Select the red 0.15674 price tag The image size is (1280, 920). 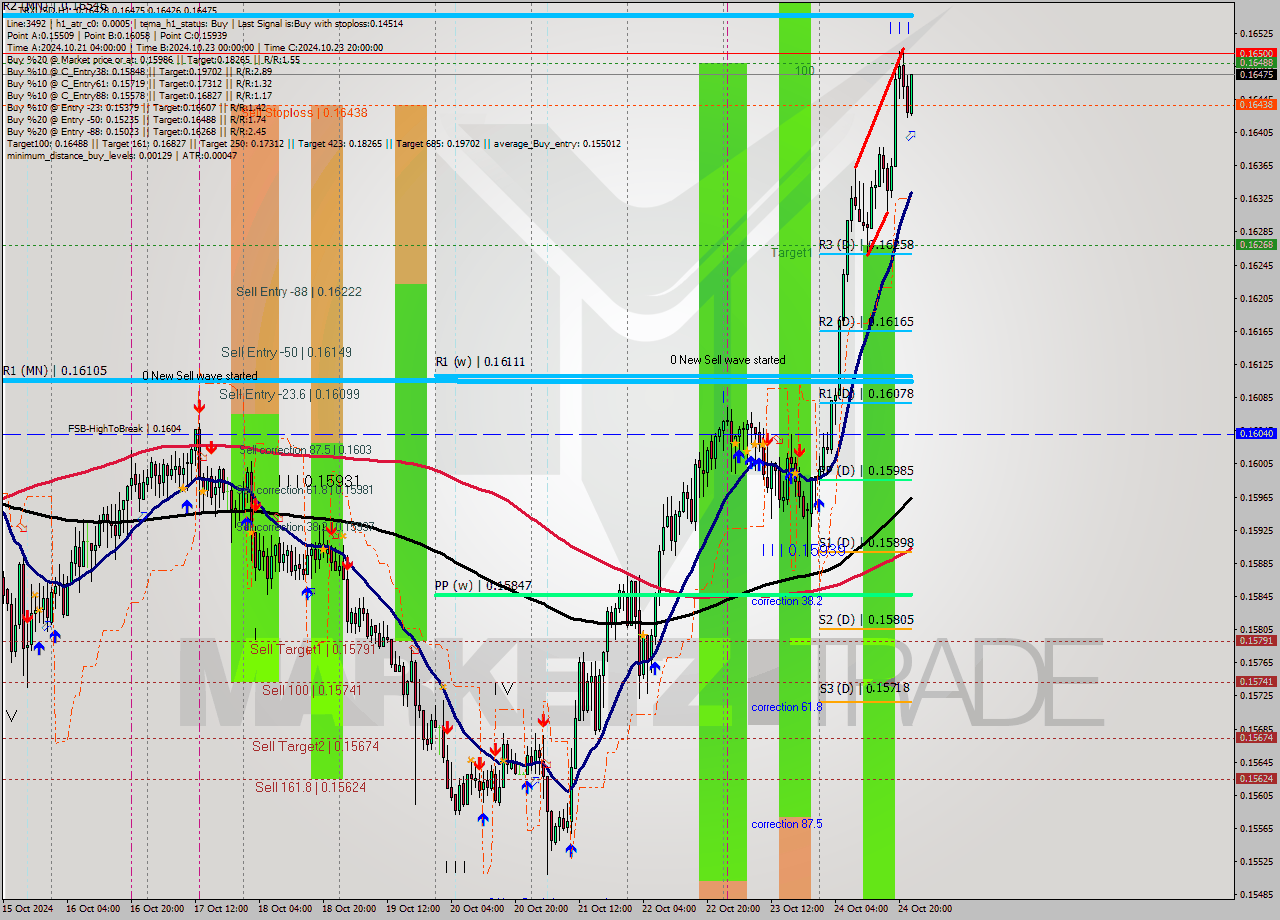click(1256, 737)
